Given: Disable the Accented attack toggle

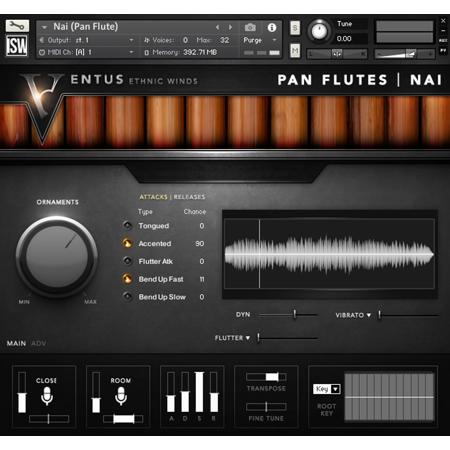Looking at the screenshot, I should [127, 243].
